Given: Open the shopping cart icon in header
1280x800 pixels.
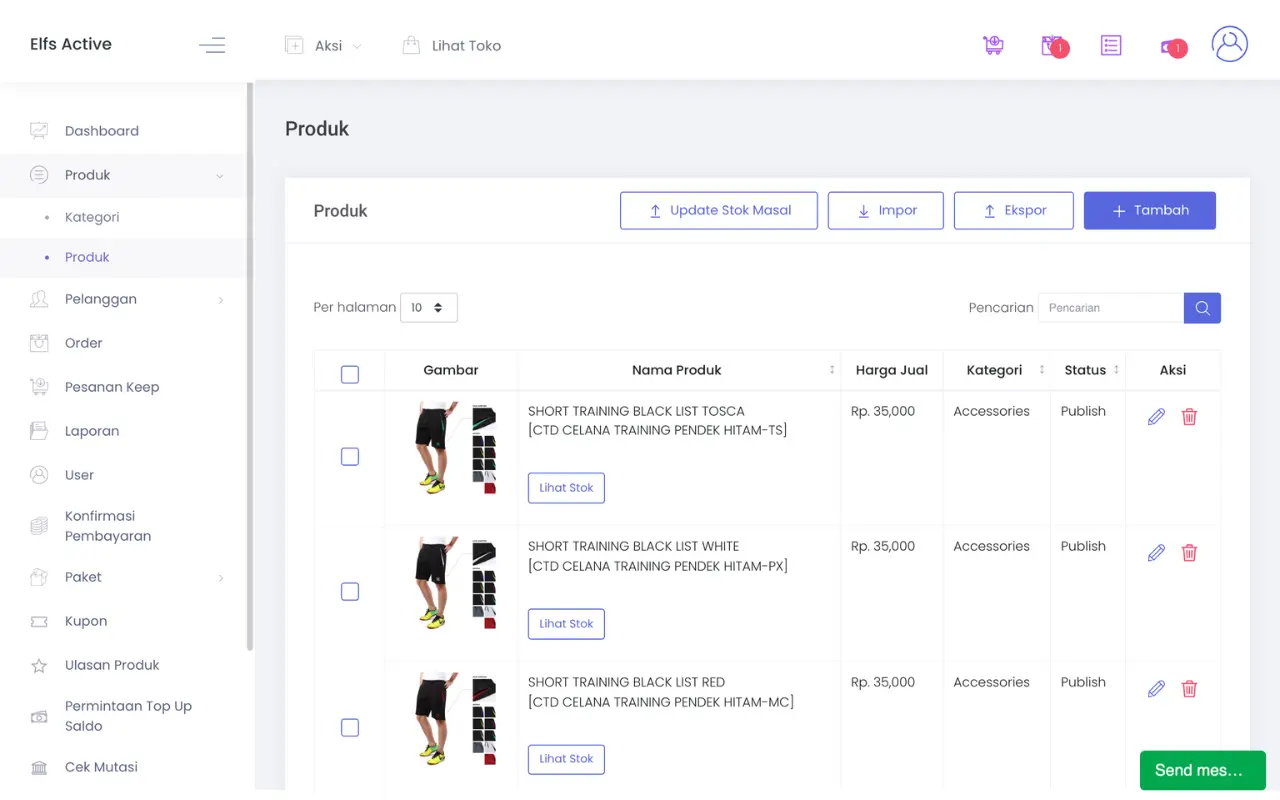Looking at the screenshot, I should [993, 45].
